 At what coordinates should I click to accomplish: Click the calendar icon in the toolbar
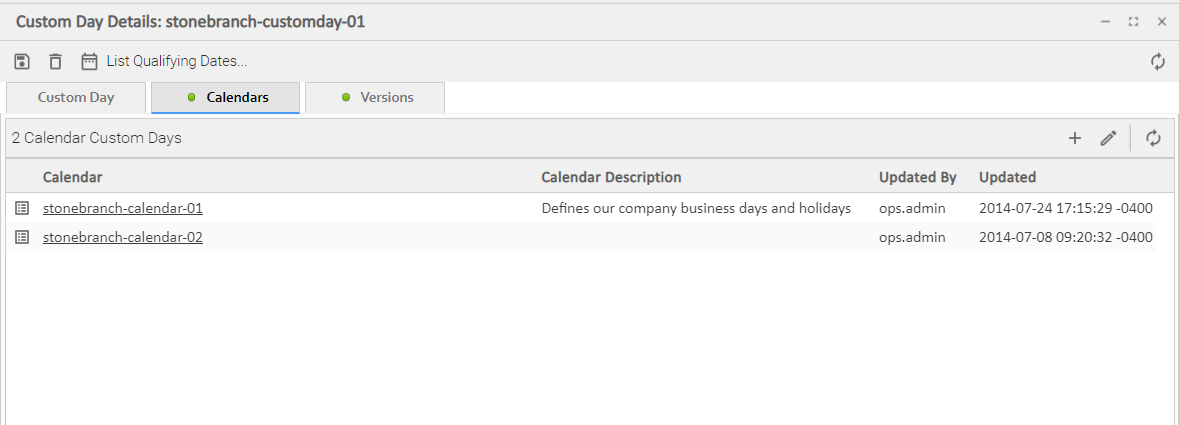(x=89, y=62)
